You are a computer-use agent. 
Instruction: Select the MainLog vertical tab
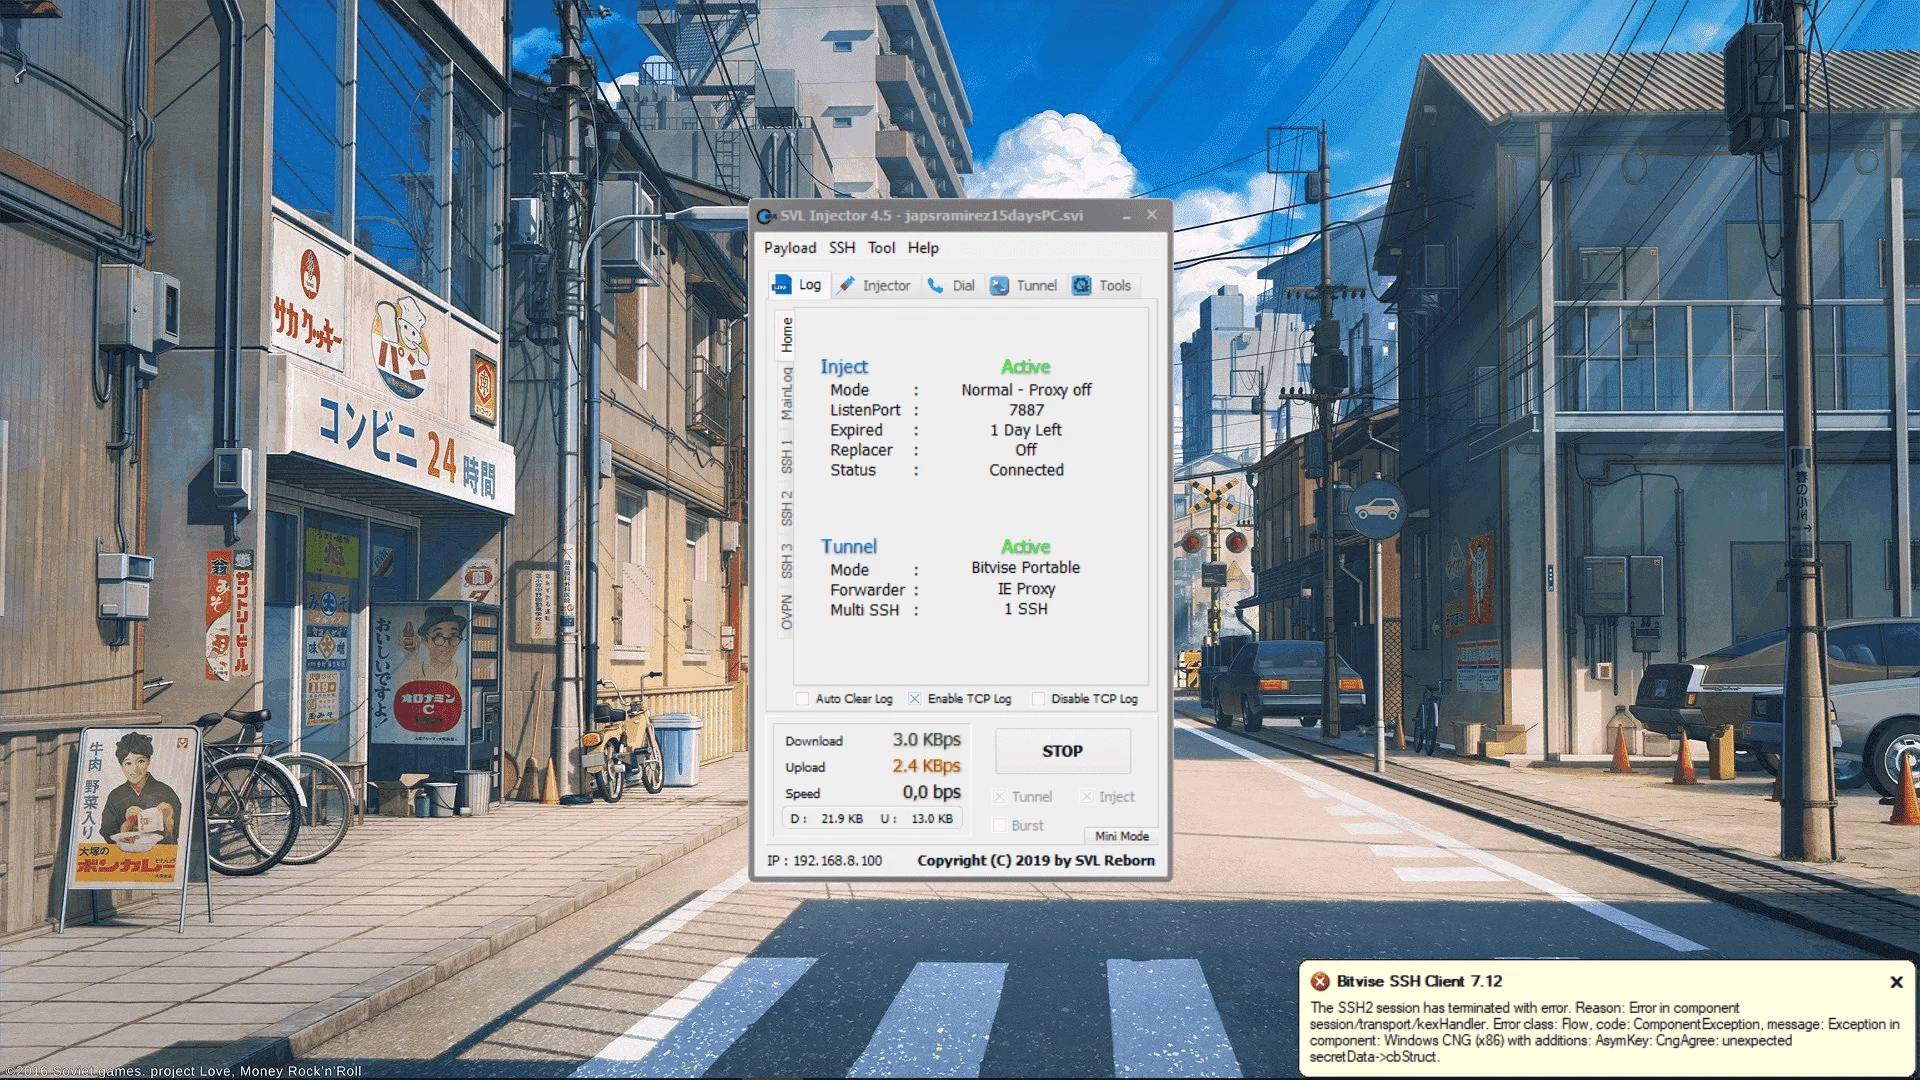point(787,394)
